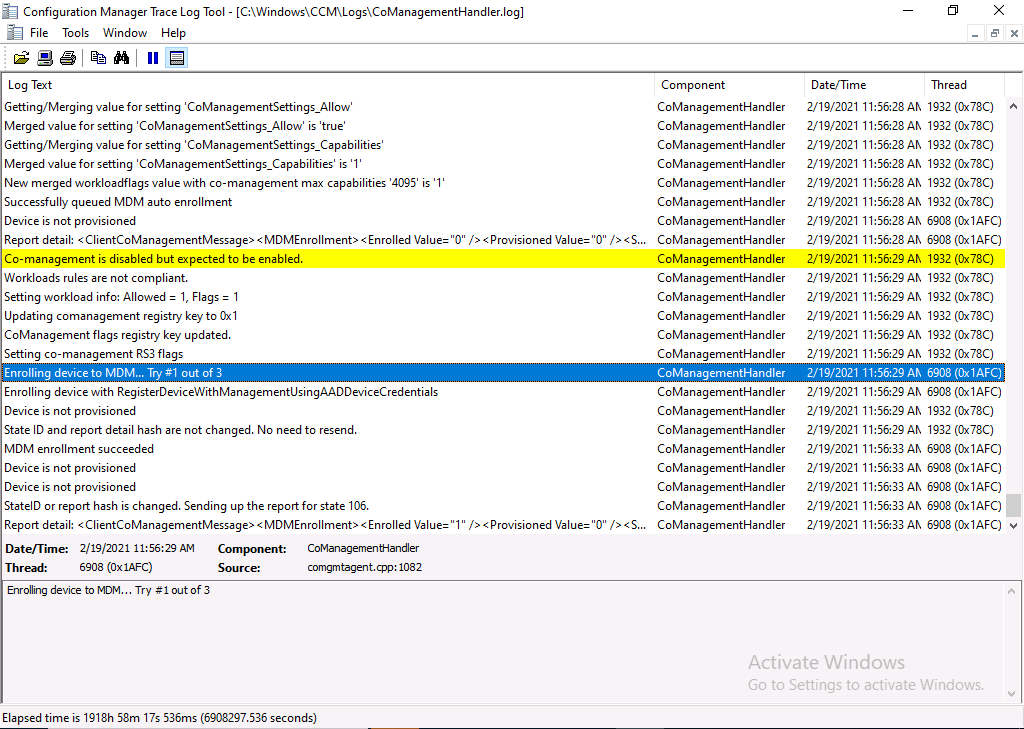Click Component value in the detail pane
Viewport: 1024px width, 729px height.
(x=363, y=549)
